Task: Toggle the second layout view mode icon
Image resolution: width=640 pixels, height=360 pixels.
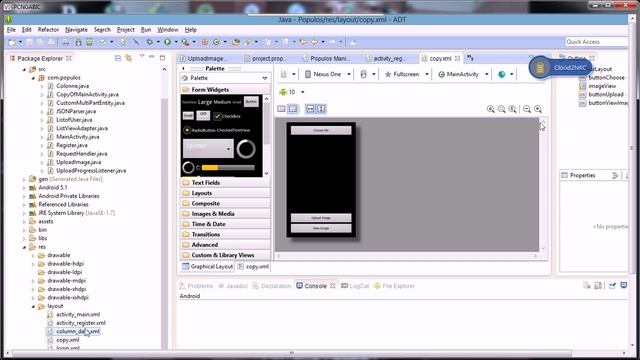Action: 293,109
